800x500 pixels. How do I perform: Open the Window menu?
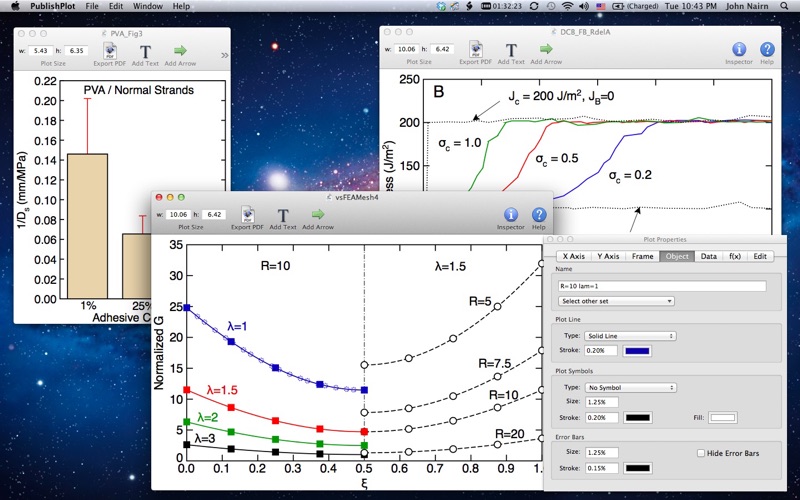(147, 6)
